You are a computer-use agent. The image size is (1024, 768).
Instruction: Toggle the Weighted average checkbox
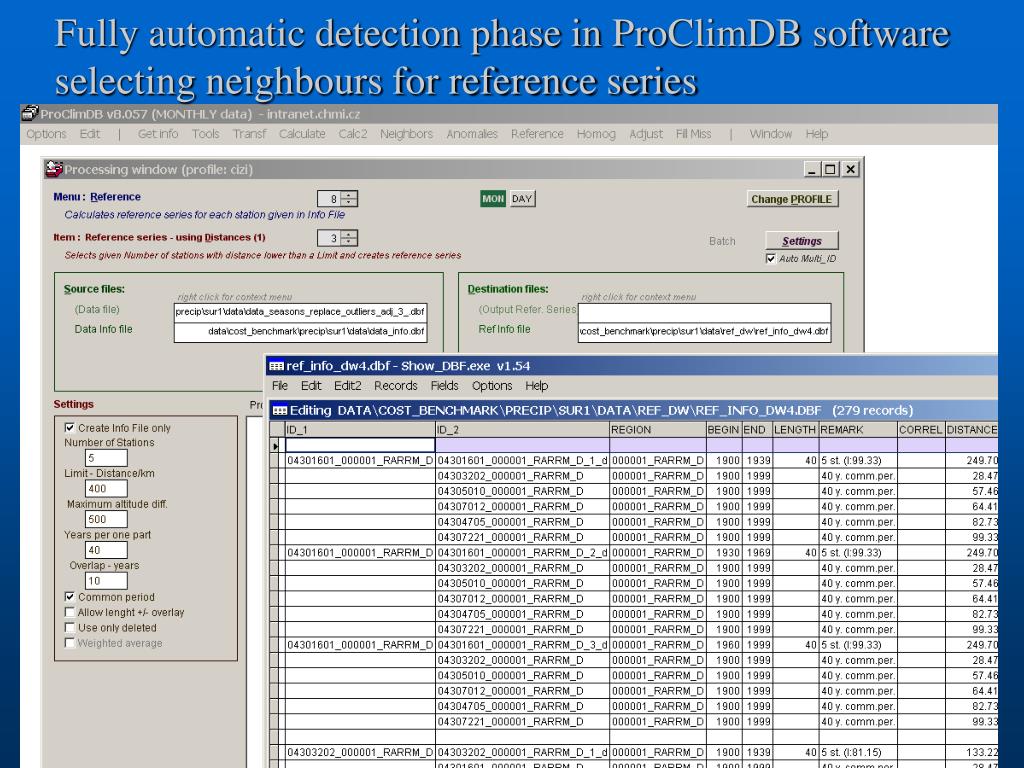tap(69, 643)
